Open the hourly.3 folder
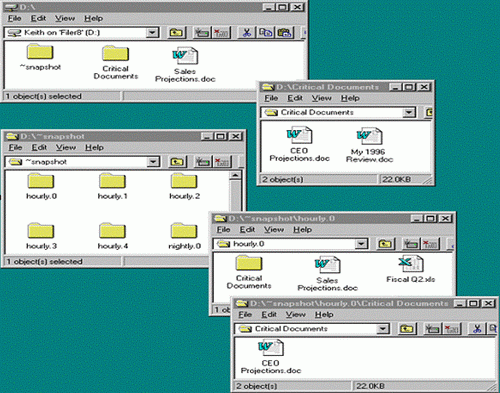Viewport: 500px width, 393px height. (41, 236)
